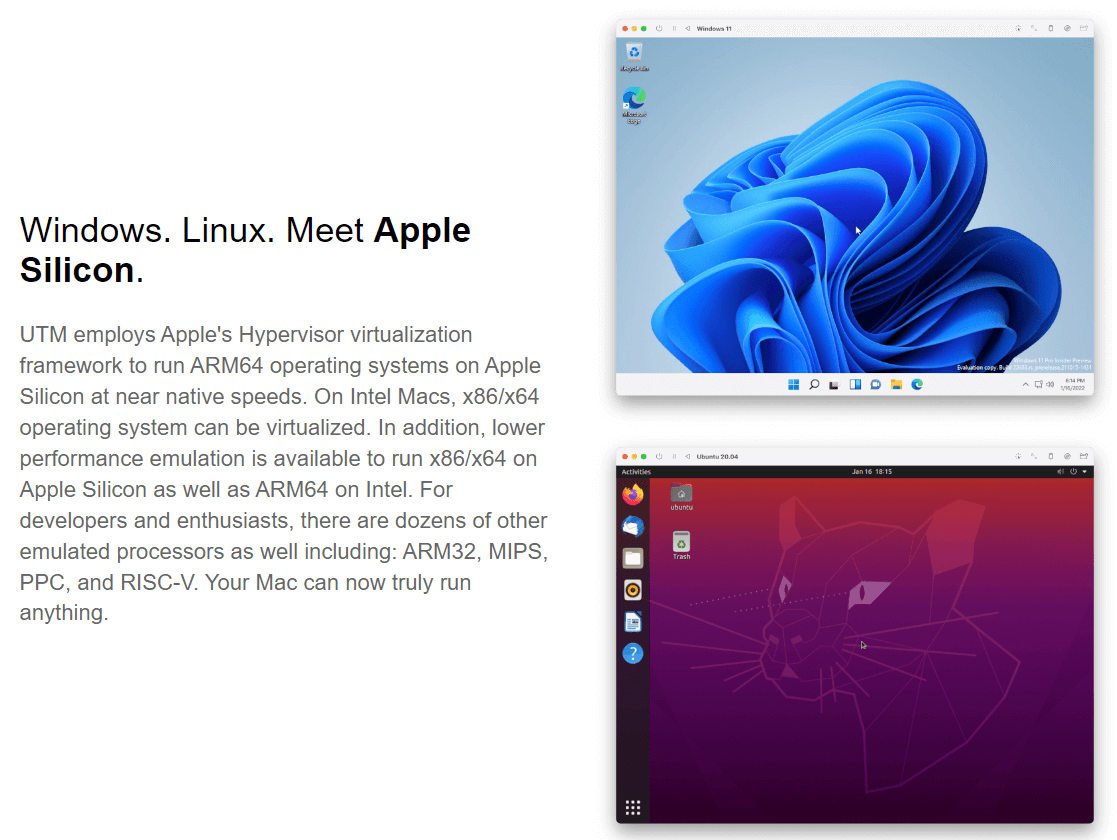This screenshot has height=840, width=1117.
Task: Open the Files app in Ubuntu dock
Action: click(x=632, y=558)
